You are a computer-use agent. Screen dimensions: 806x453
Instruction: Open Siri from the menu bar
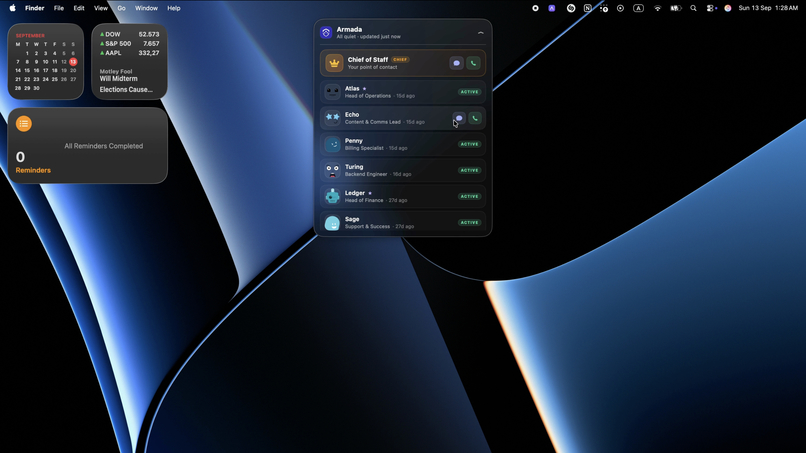[x=728, y=8]
